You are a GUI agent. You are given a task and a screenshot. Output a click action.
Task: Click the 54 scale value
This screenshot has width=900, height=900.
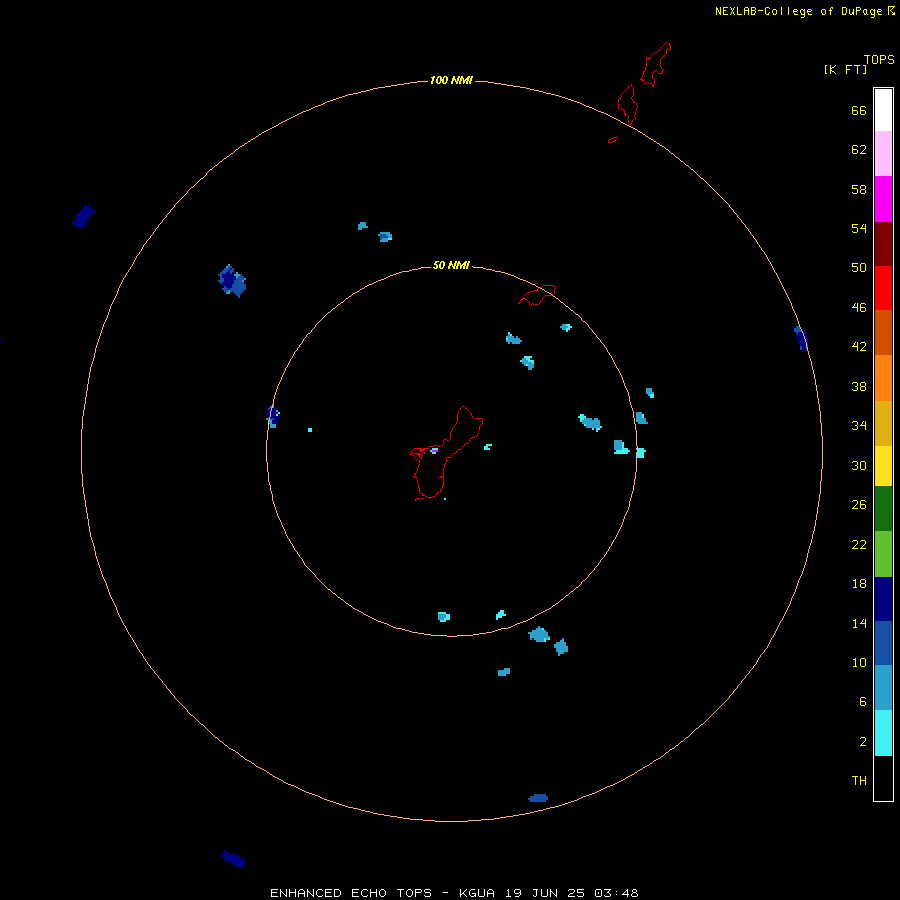click(859, 228)
